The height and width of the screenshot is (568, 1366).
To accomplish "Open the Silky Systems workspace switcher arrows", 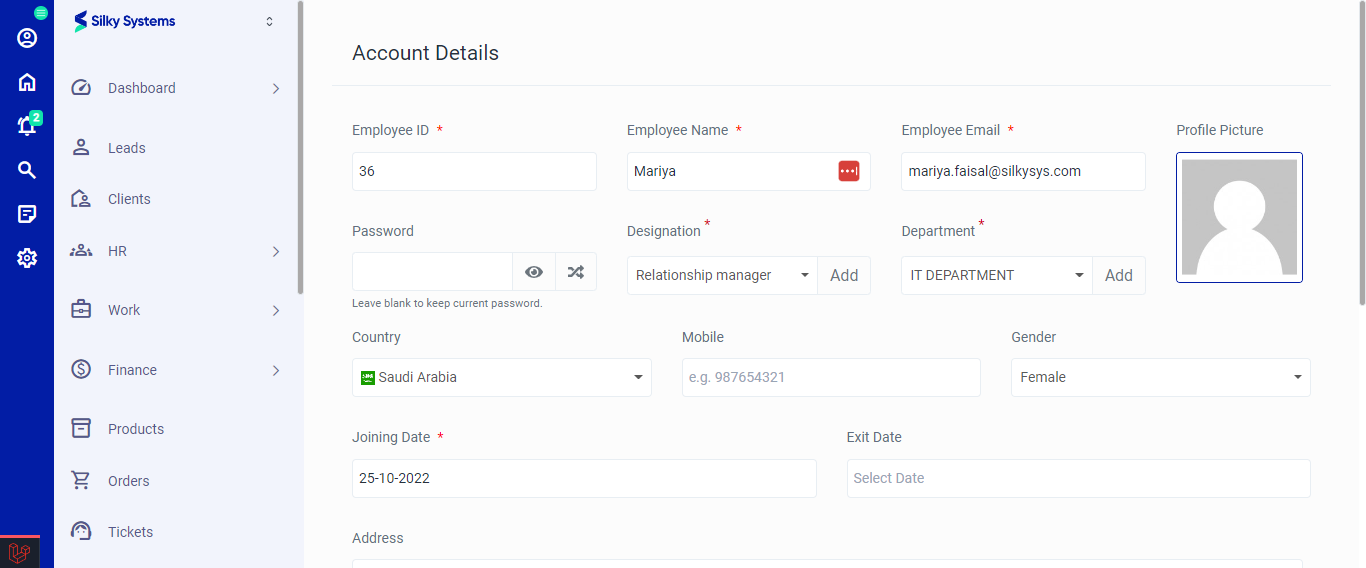I will (x=269, y=21).
